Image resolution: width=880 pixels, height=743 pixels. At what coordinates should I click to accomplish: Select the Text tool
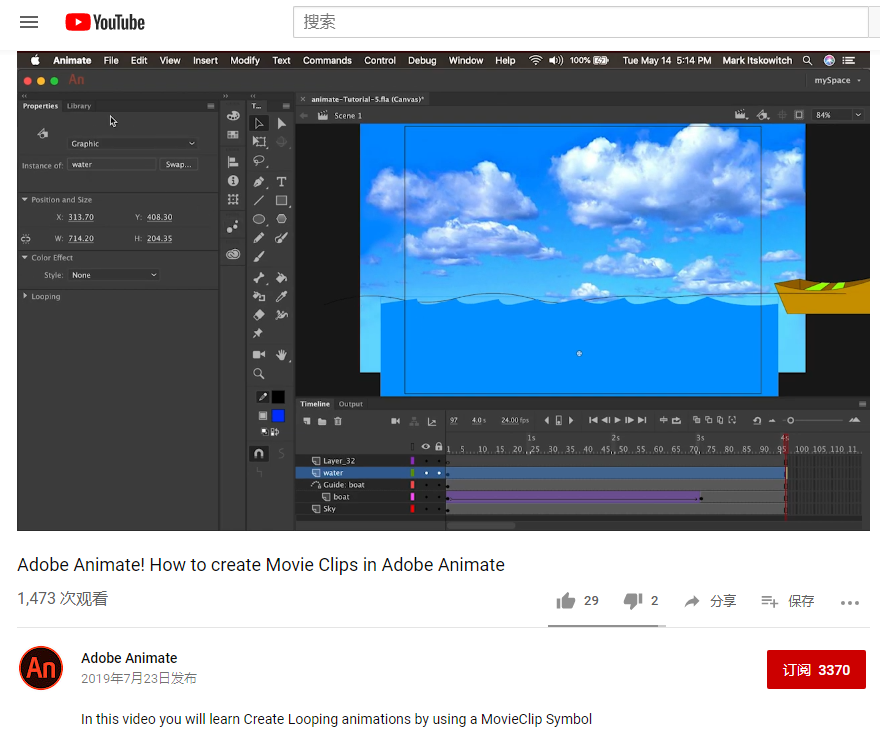(282, 182)
